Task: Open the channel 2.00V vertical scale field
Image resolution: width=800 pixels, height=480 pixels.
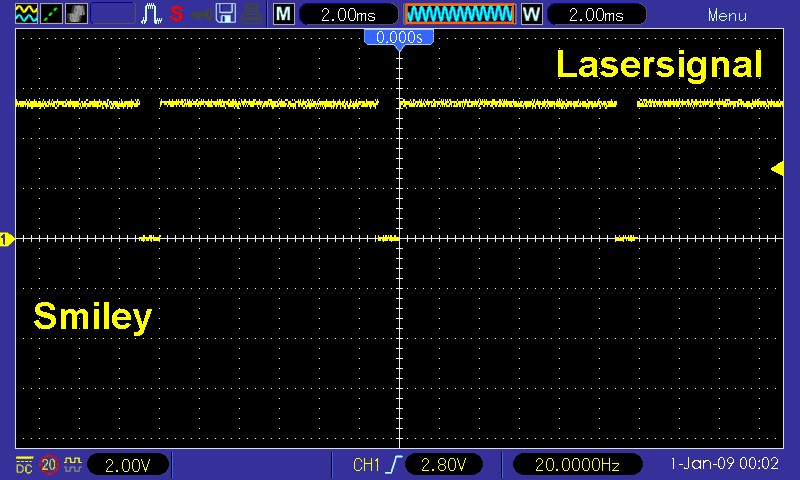Action: point(128,464)
